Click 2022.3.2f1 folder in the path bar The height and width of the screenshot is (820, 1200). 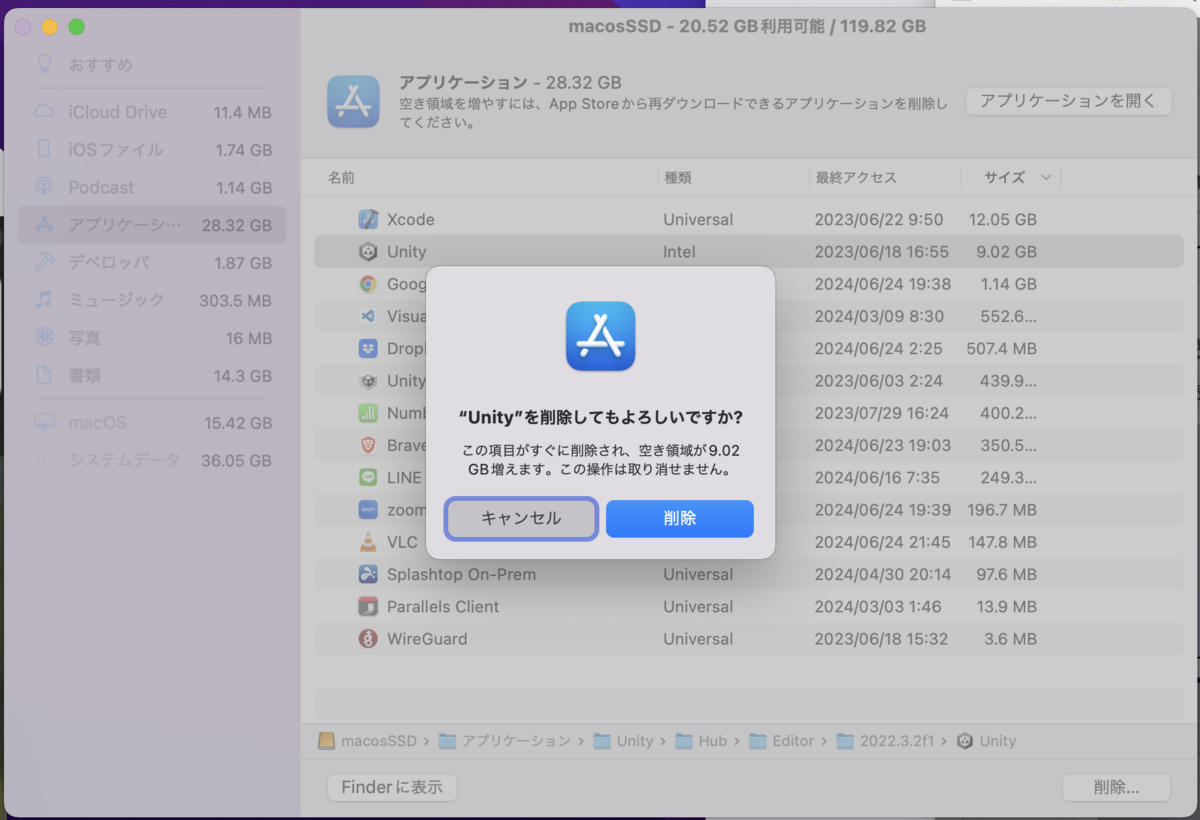(885, 741)
